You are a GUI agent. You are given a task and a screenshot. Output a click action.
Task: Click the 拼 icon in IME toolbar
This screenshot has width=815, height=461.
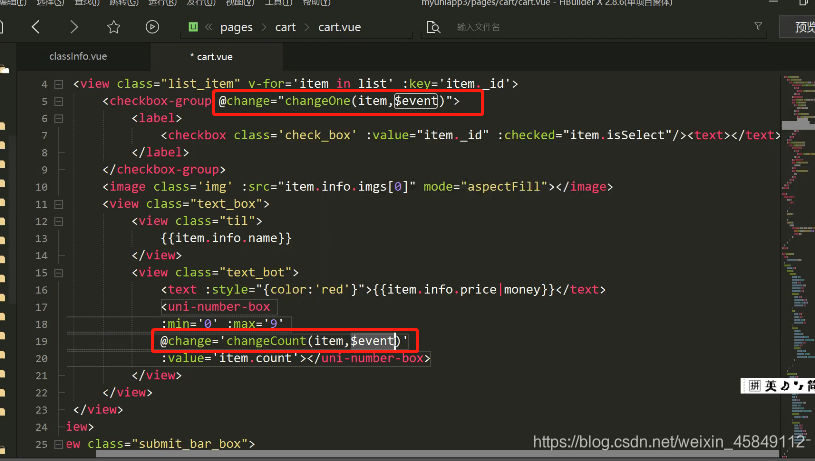pos(755,386)
